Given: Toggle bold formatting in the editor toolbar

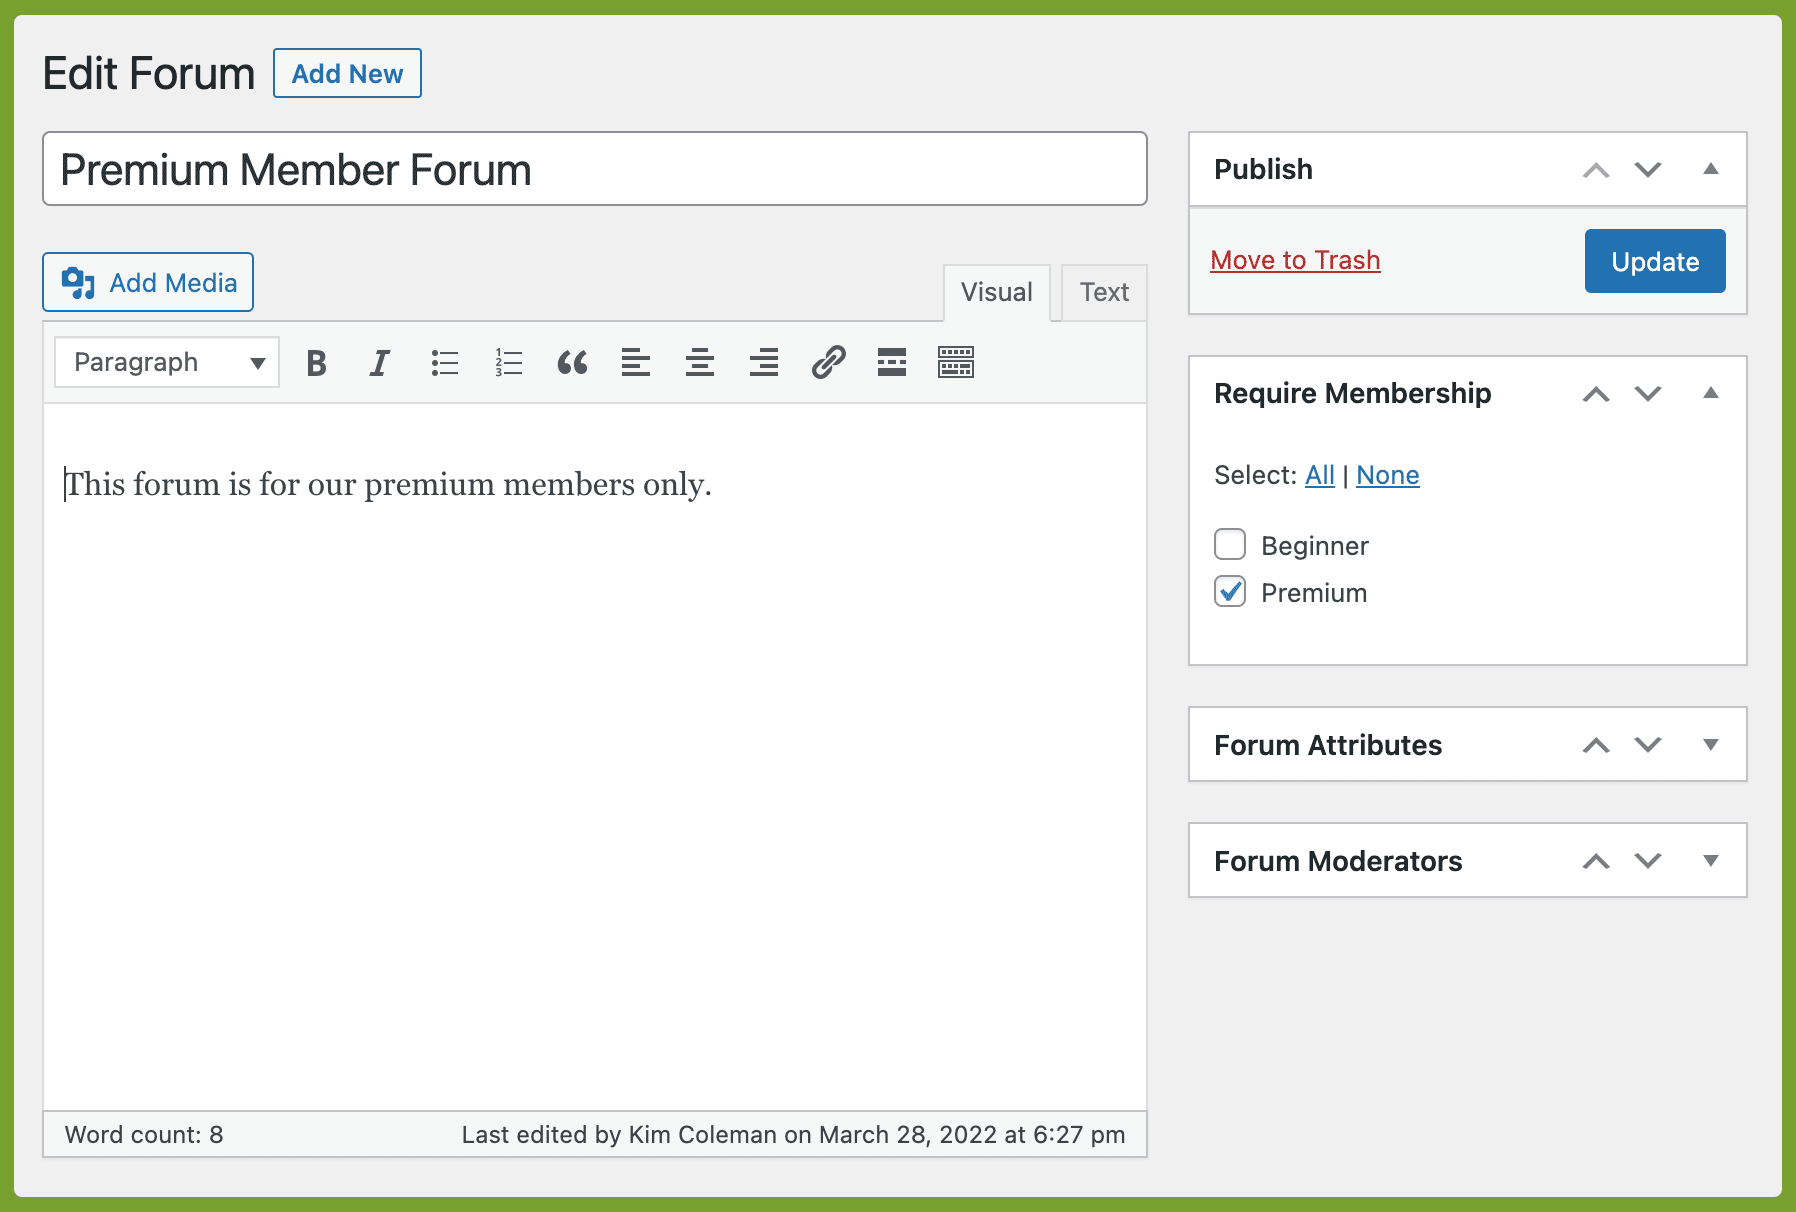Looking at the screenshot, I should [316, 363].
